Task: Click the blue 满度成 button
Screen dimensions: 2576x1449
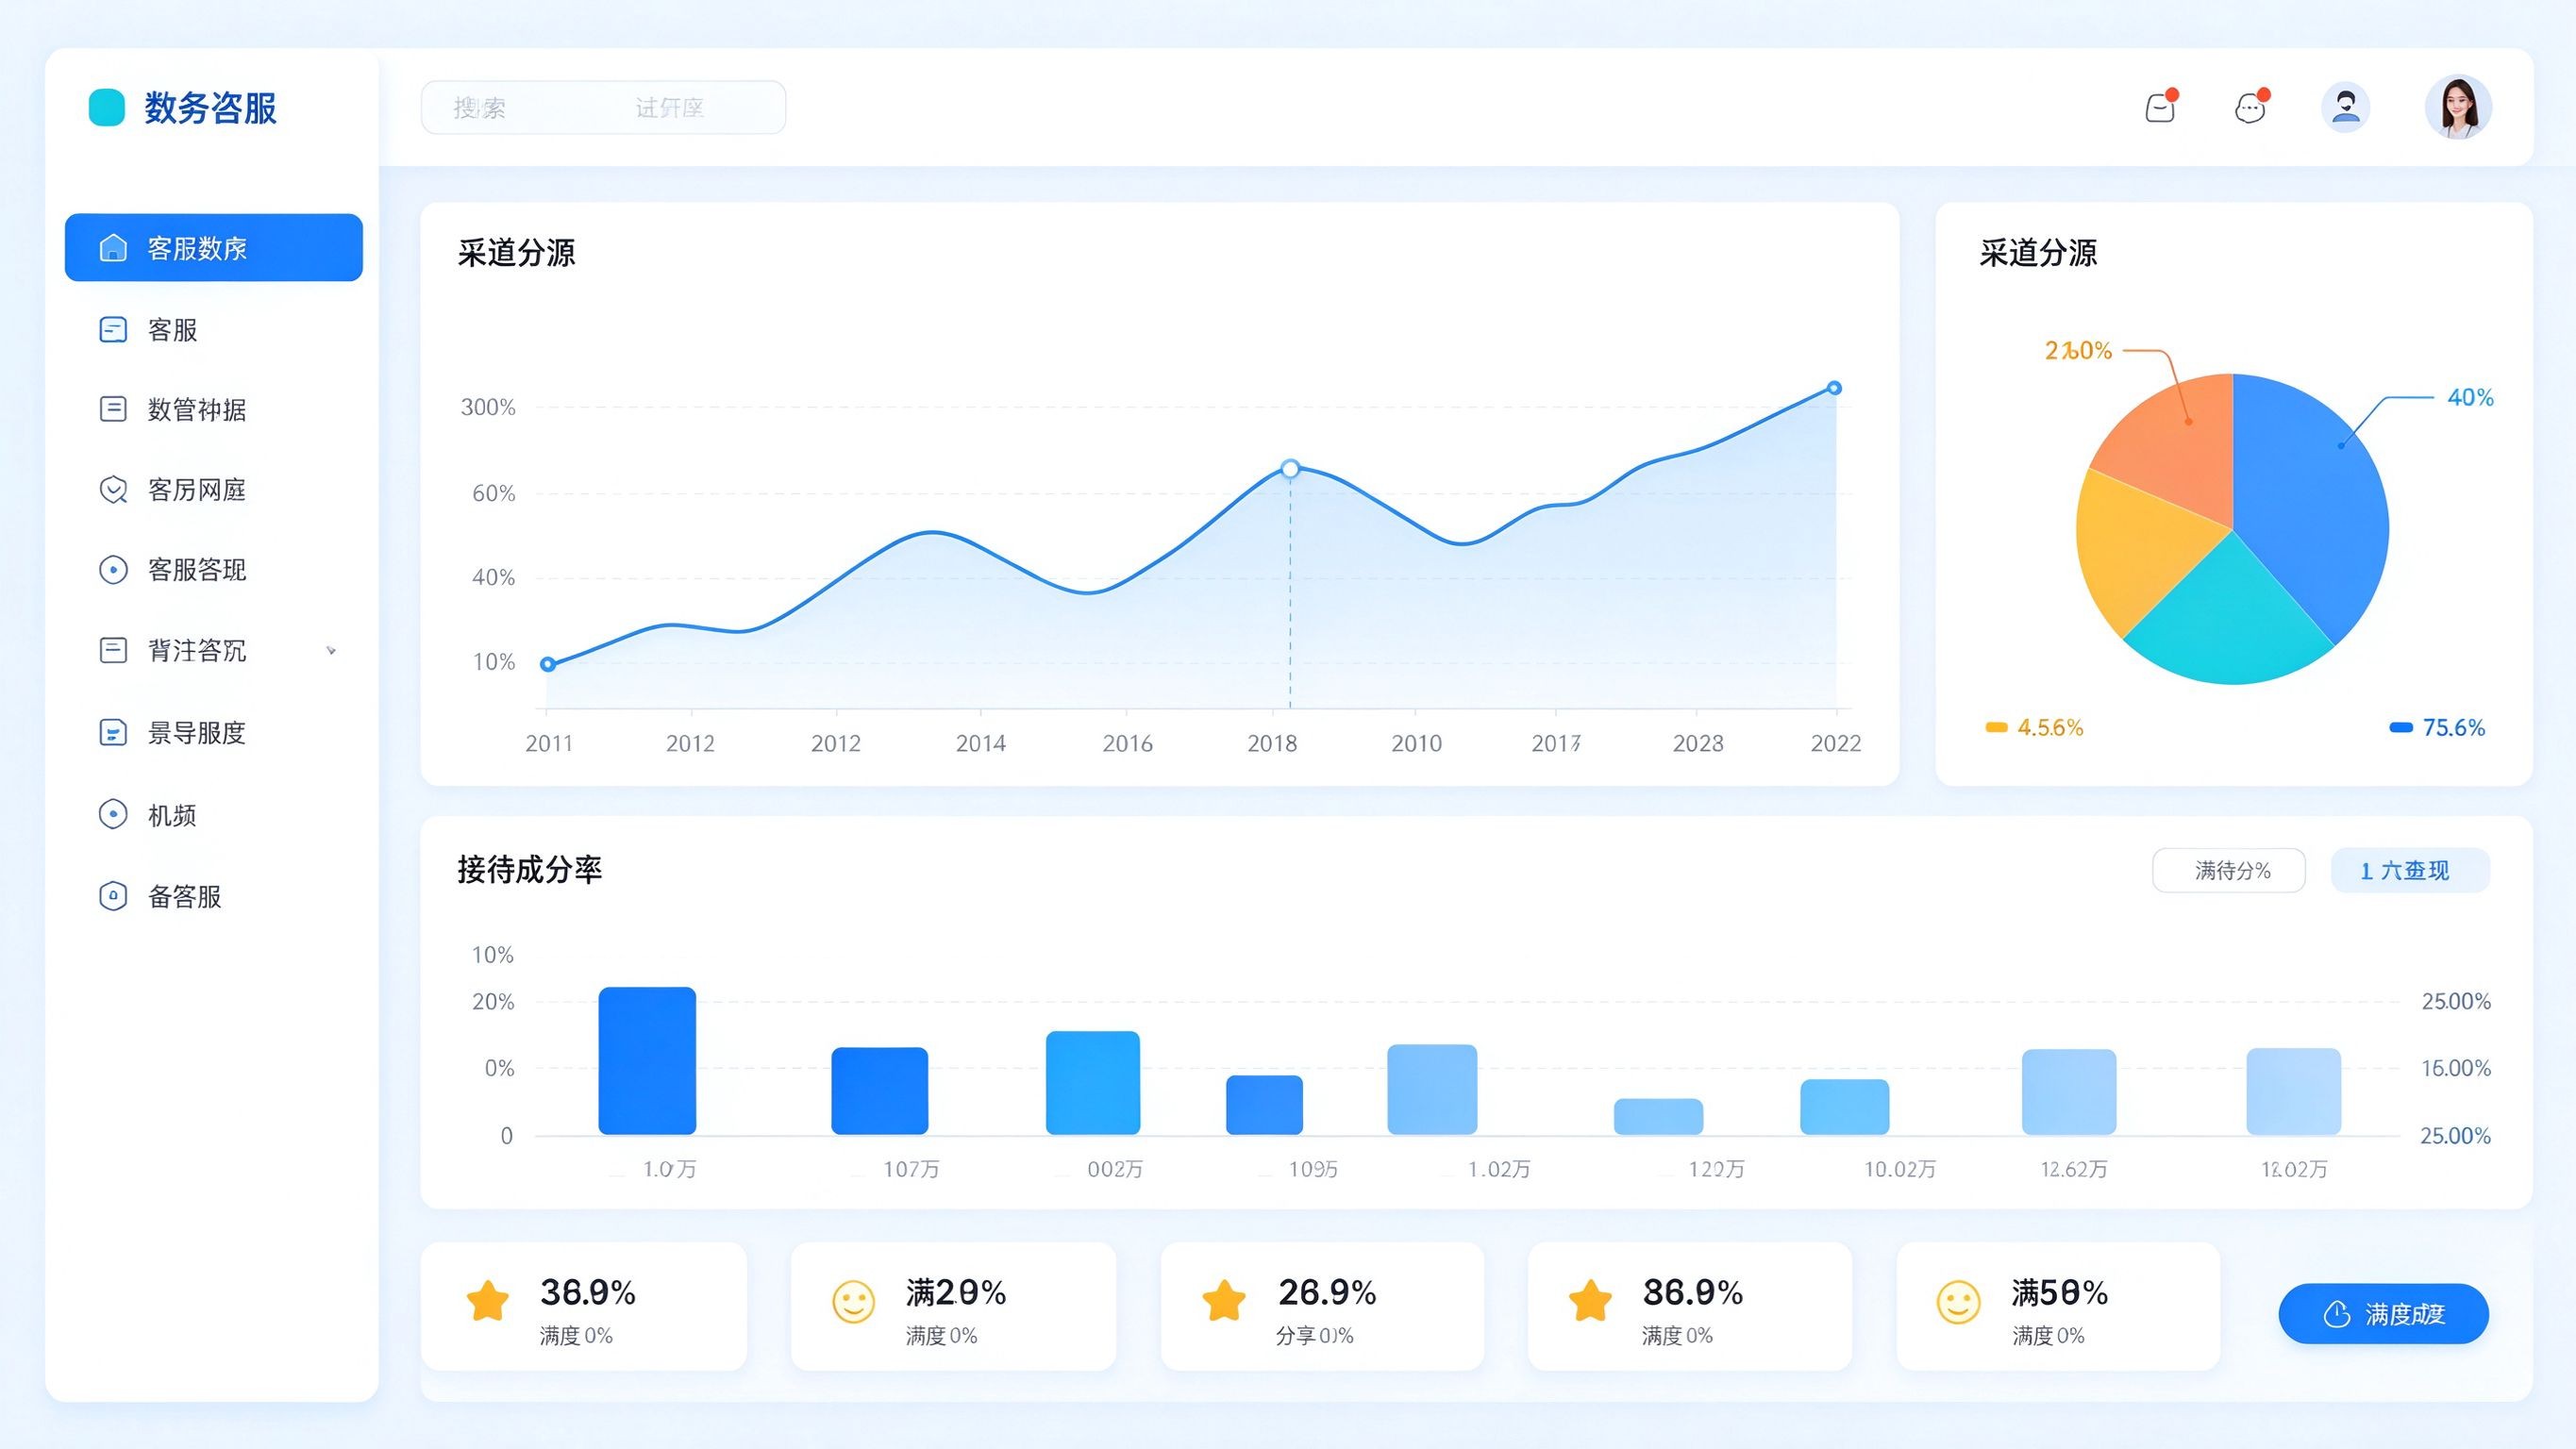Action: 2384,1313
